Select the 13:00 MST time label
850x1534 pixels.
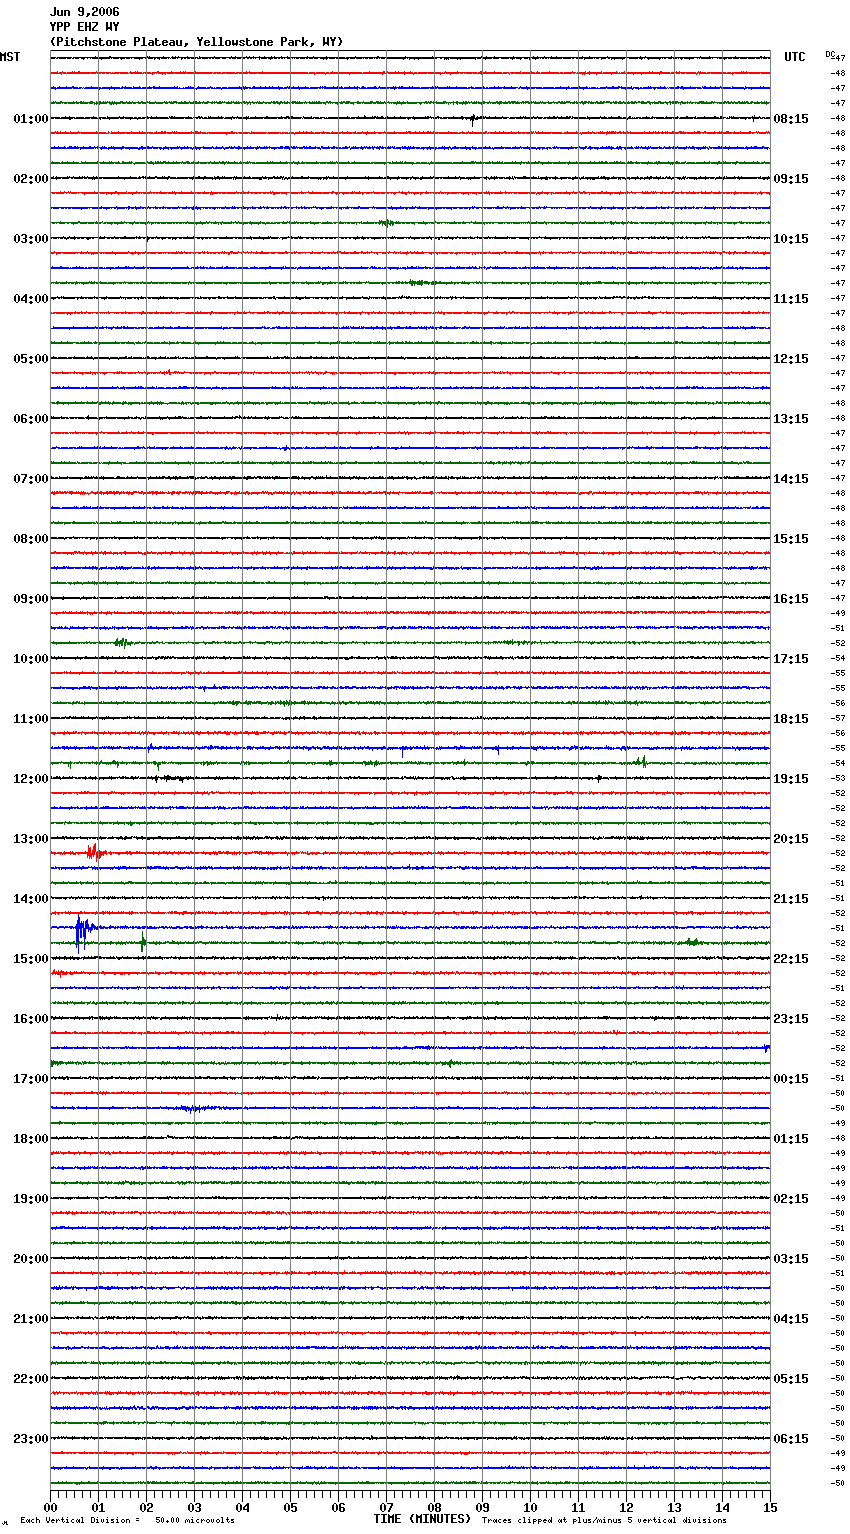(x=31, y=839)
